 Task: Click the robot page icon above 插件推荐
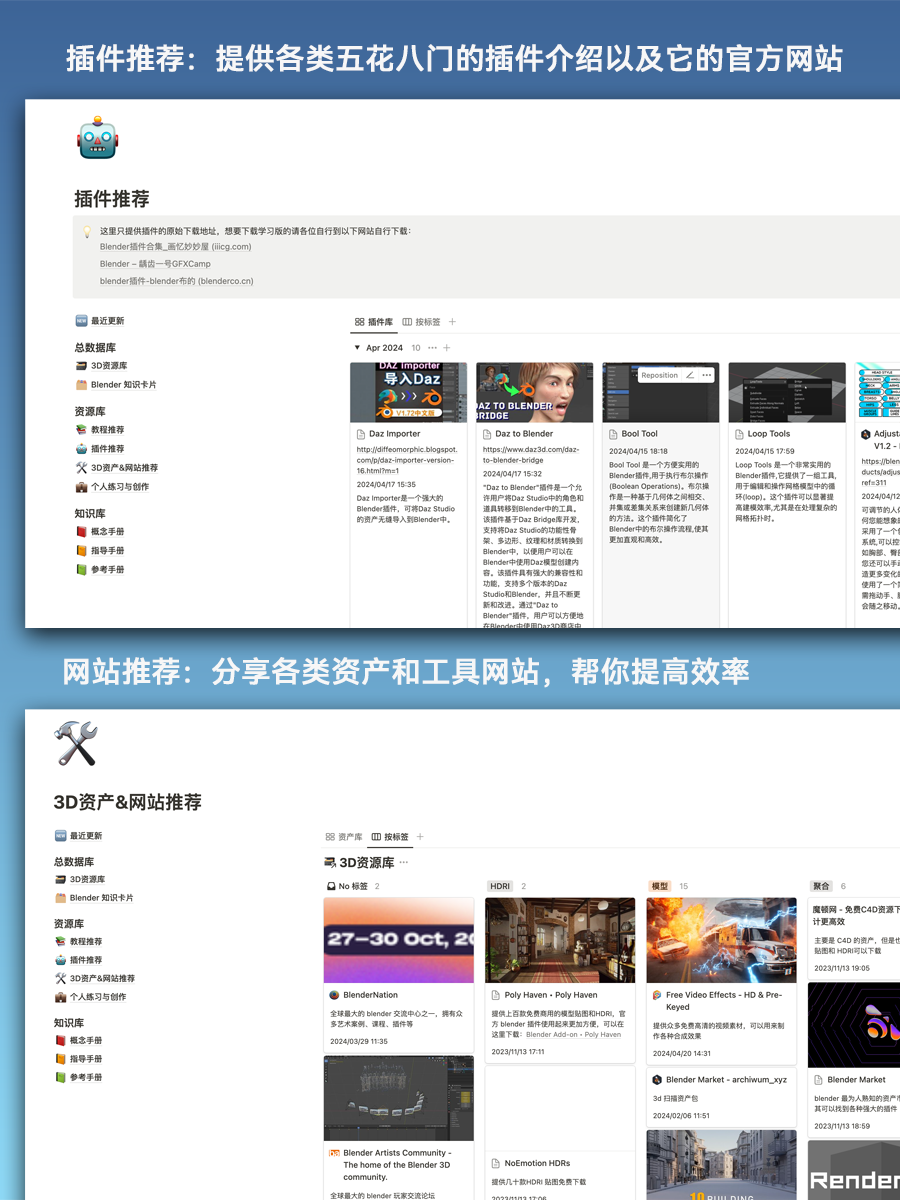(97, 137)
